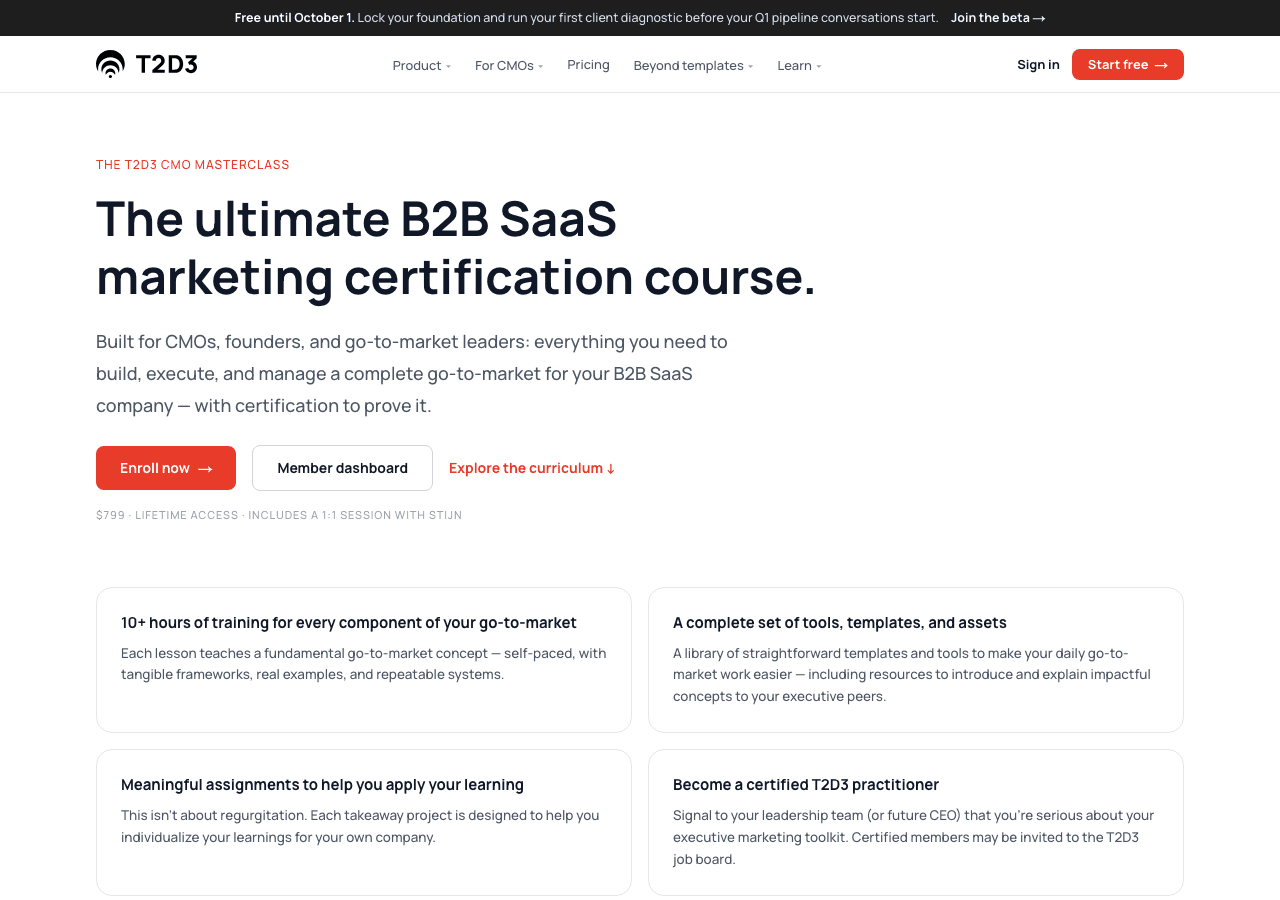
Task: Click the Enroll now button
Action: [166, 468]
